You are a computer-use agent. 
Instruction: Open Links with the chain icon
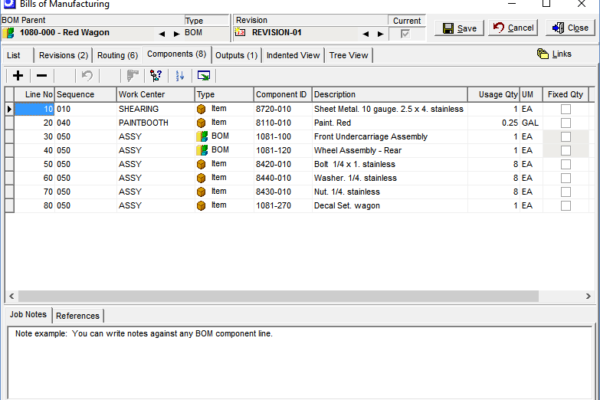click(554, 54)
